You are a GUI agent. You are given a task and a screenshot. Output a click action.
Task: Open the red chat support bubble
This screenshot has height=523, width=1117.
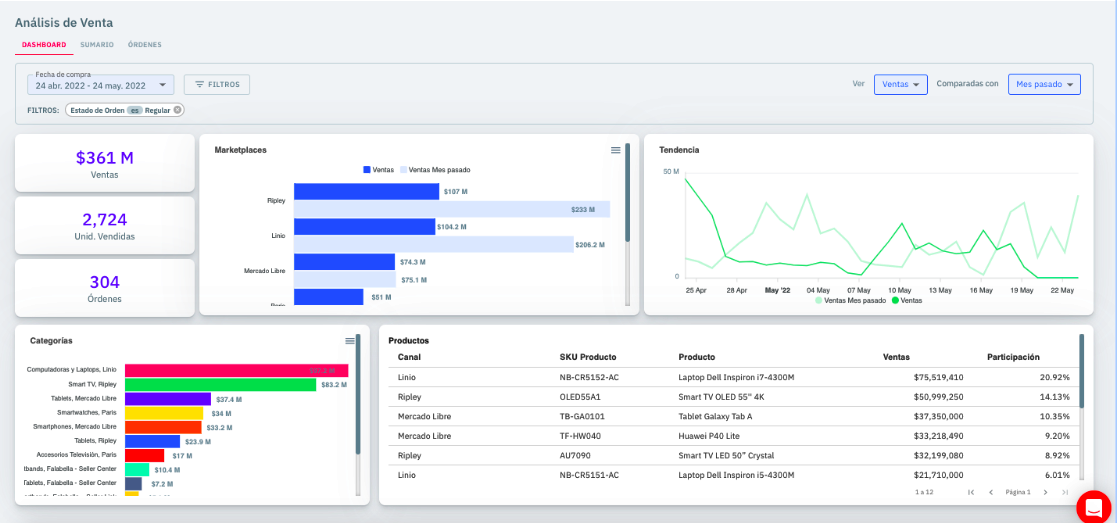point(1093,507)
